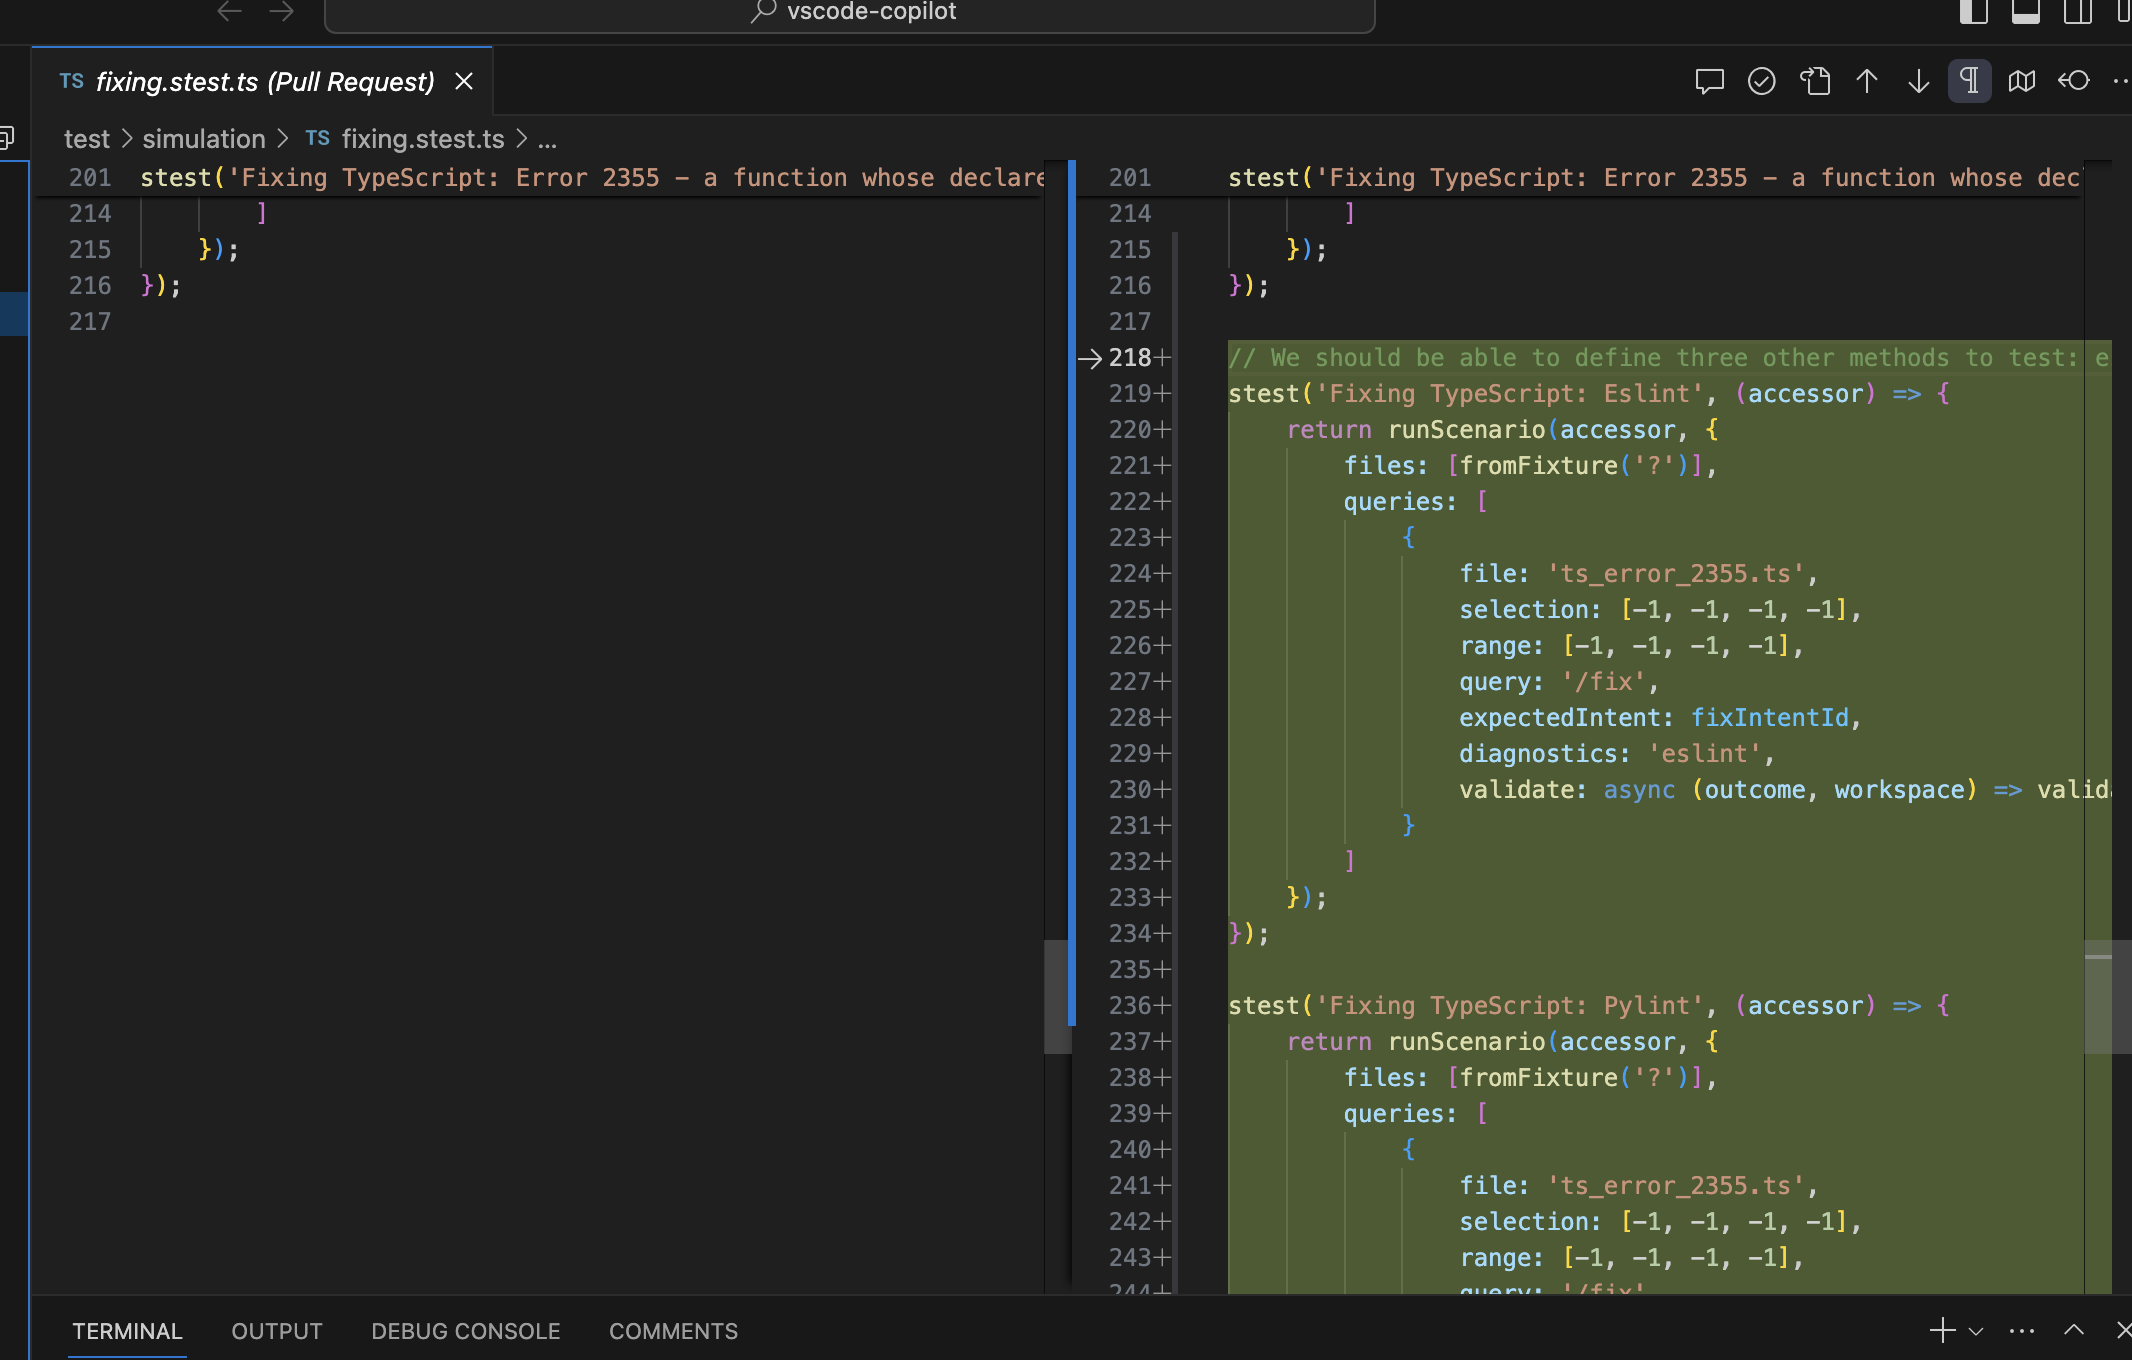Click 'fixIntentId' on line 228
Screen dimensions: 2132x1360
tap(1770, 718)
